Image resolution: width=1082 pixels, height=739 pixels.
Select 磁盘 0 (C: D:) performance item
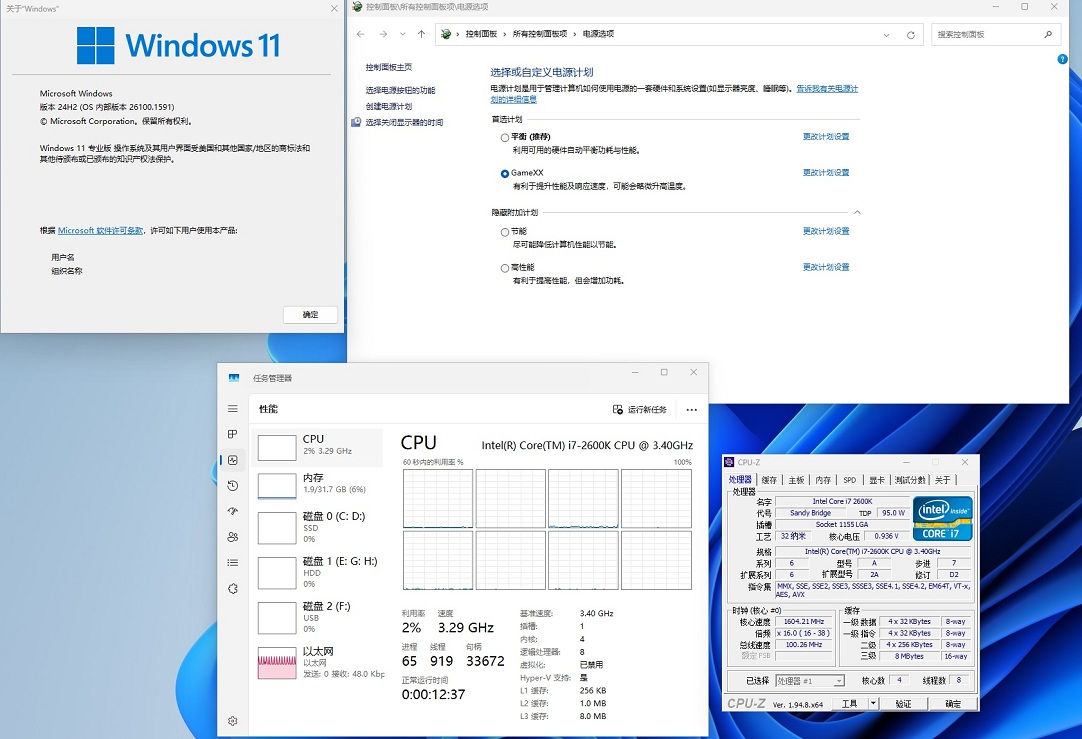317,528
